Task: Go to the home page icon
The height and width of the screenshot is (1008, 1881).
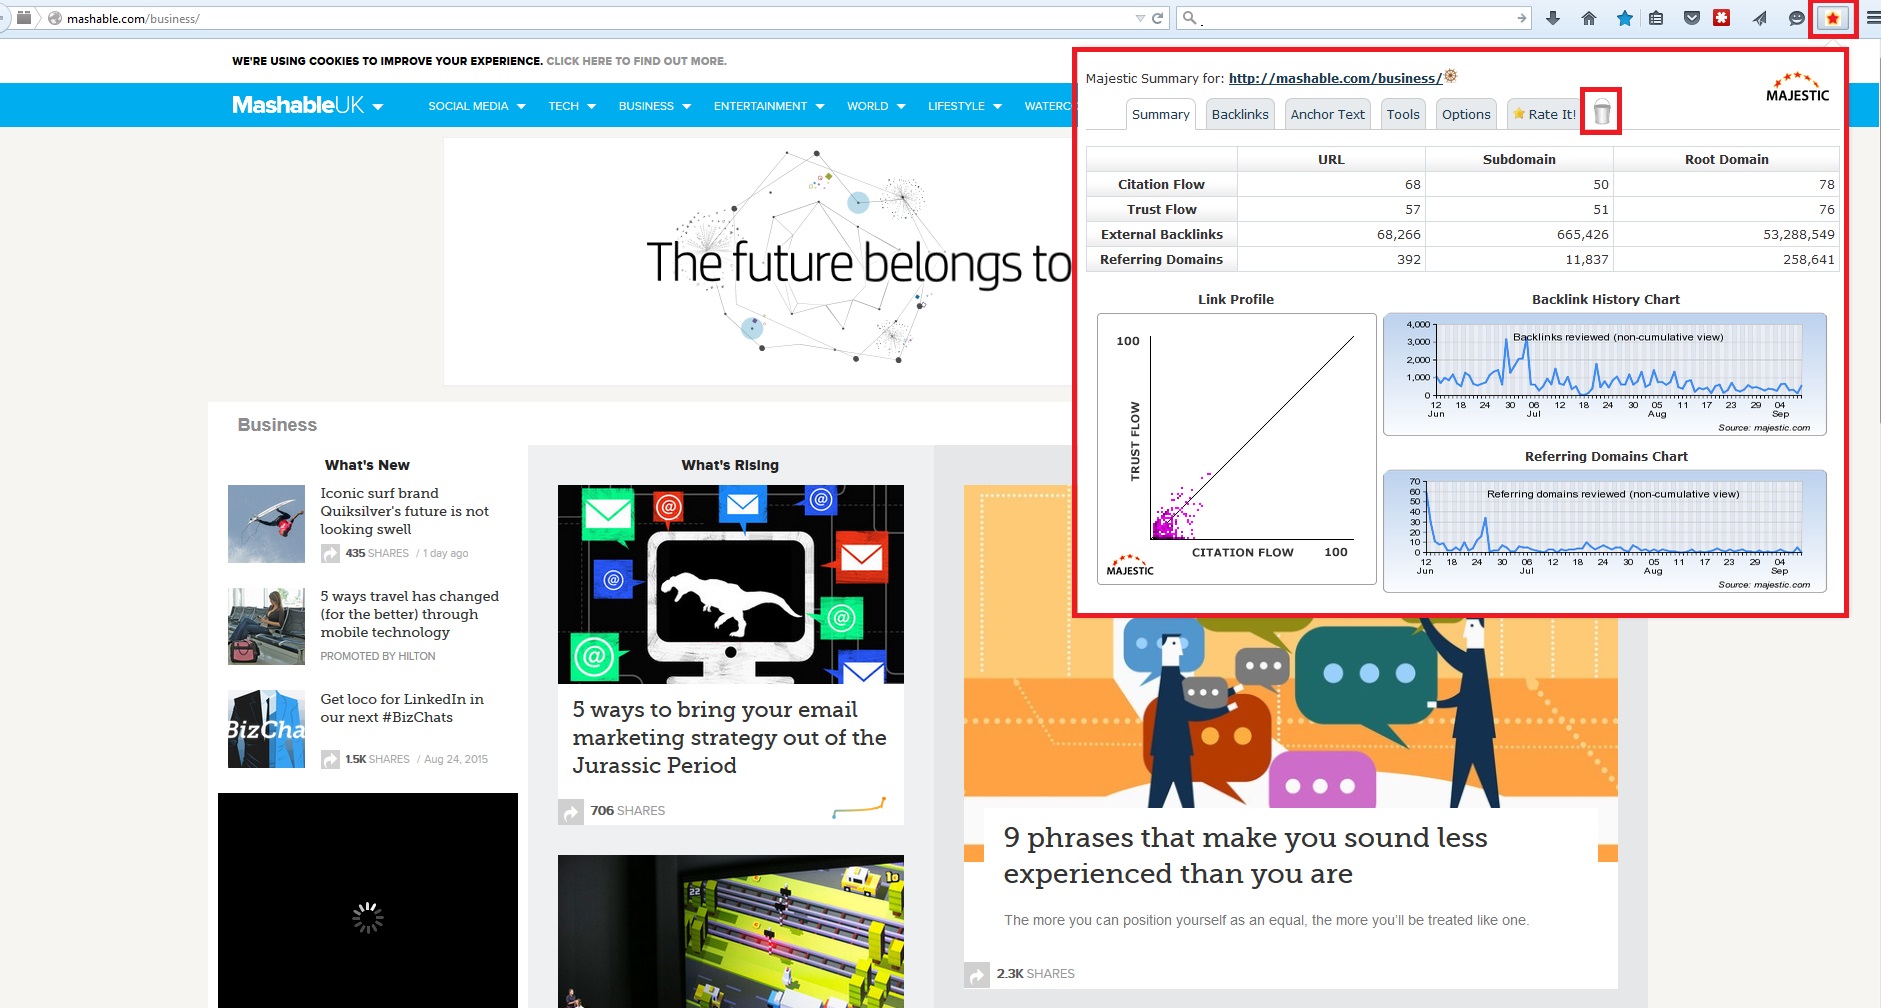Action: tap(1589, 18)
